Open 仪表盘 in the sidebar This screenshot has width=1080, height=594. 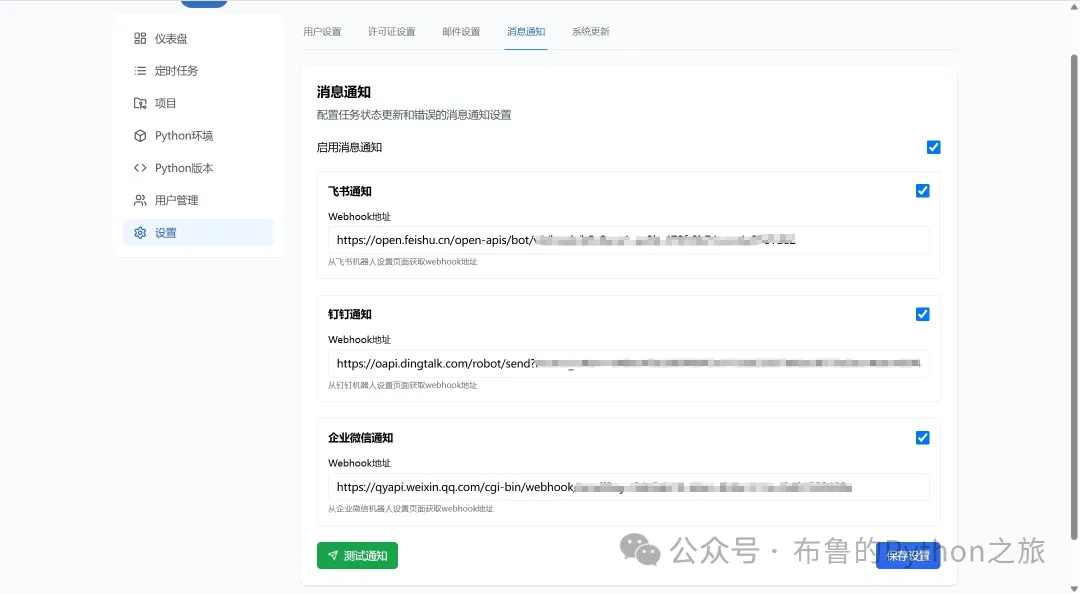click(198, 39)
